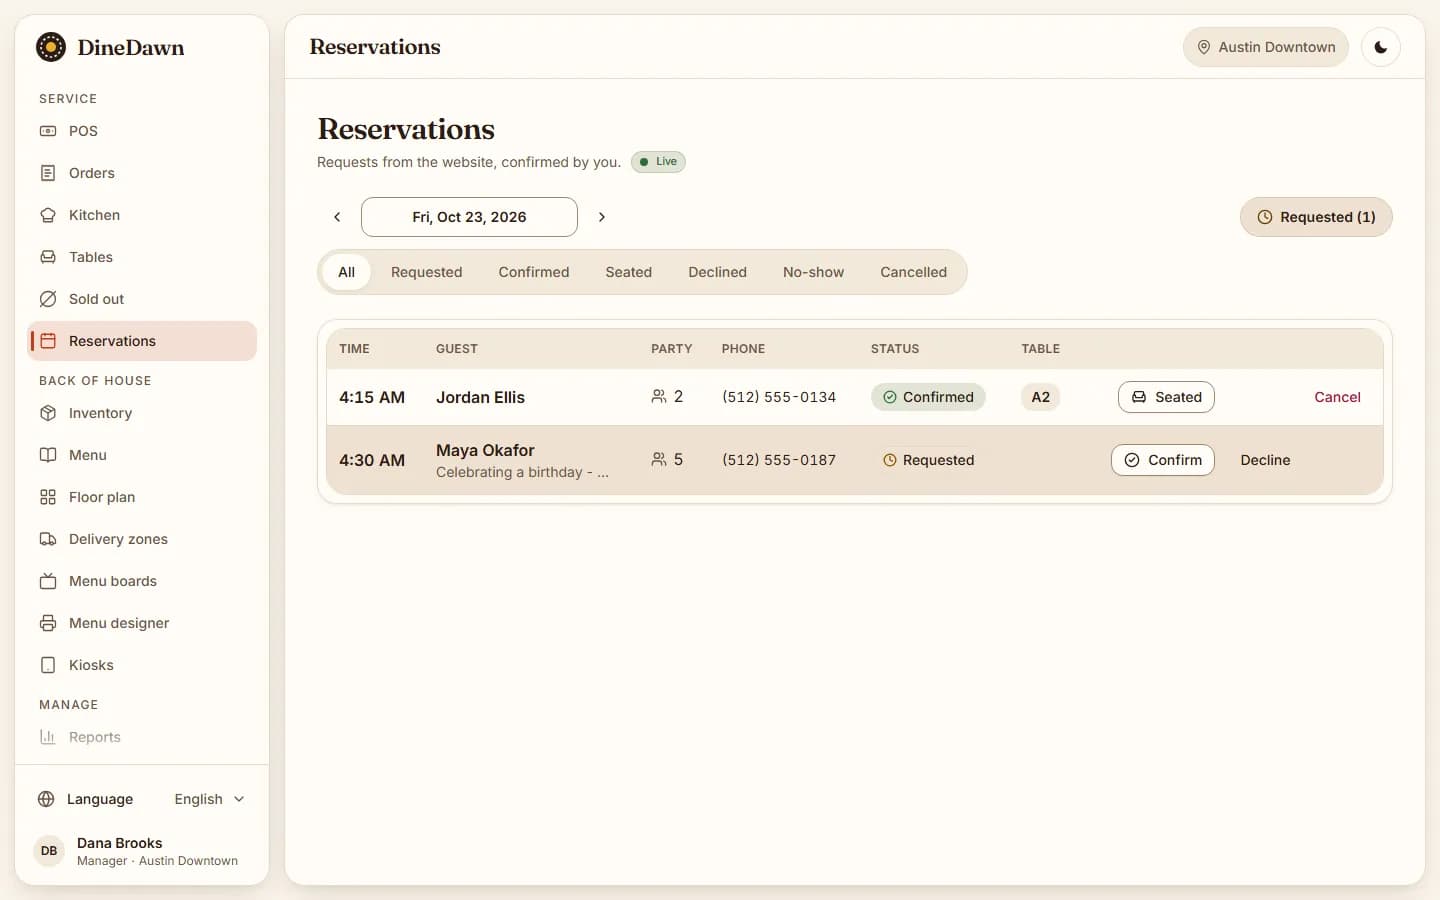Click the Live status indicator
The image size is (1440, 900).
[658, 162]
